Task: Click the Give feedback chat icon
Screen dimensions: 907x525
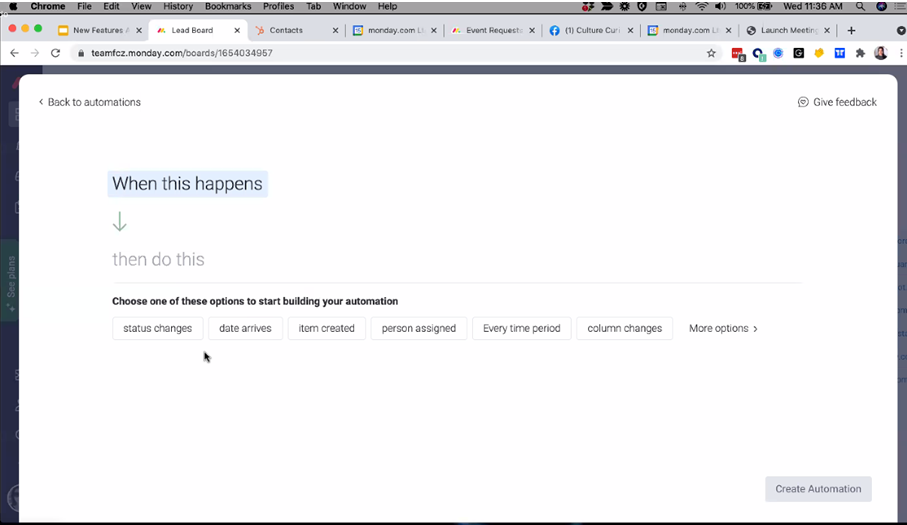Action: 803,102
